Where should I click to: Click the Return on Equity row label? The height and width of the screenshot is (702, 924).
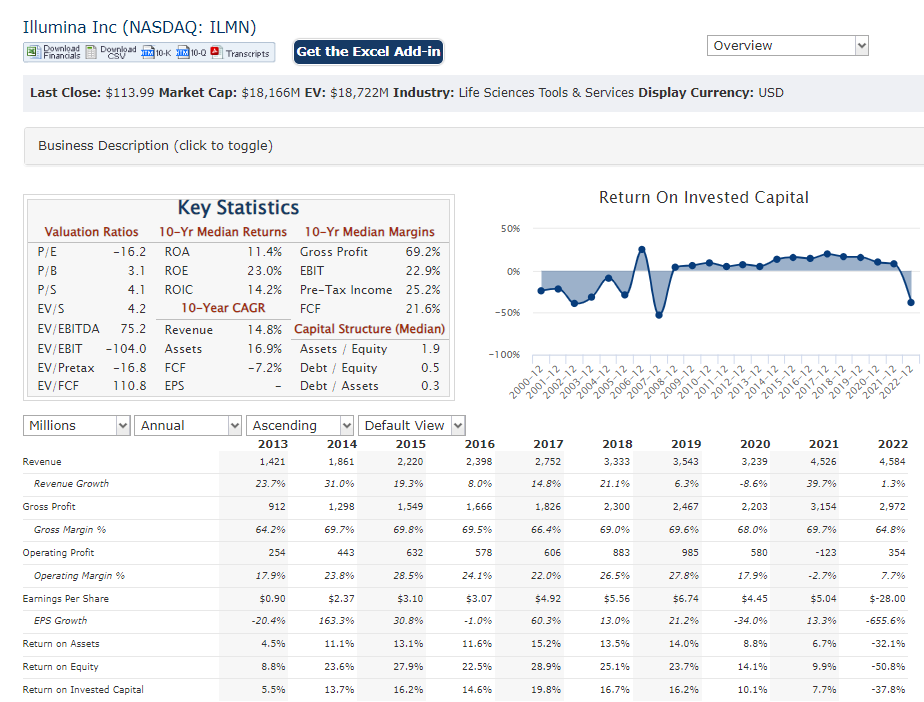[x=60, y=667]
